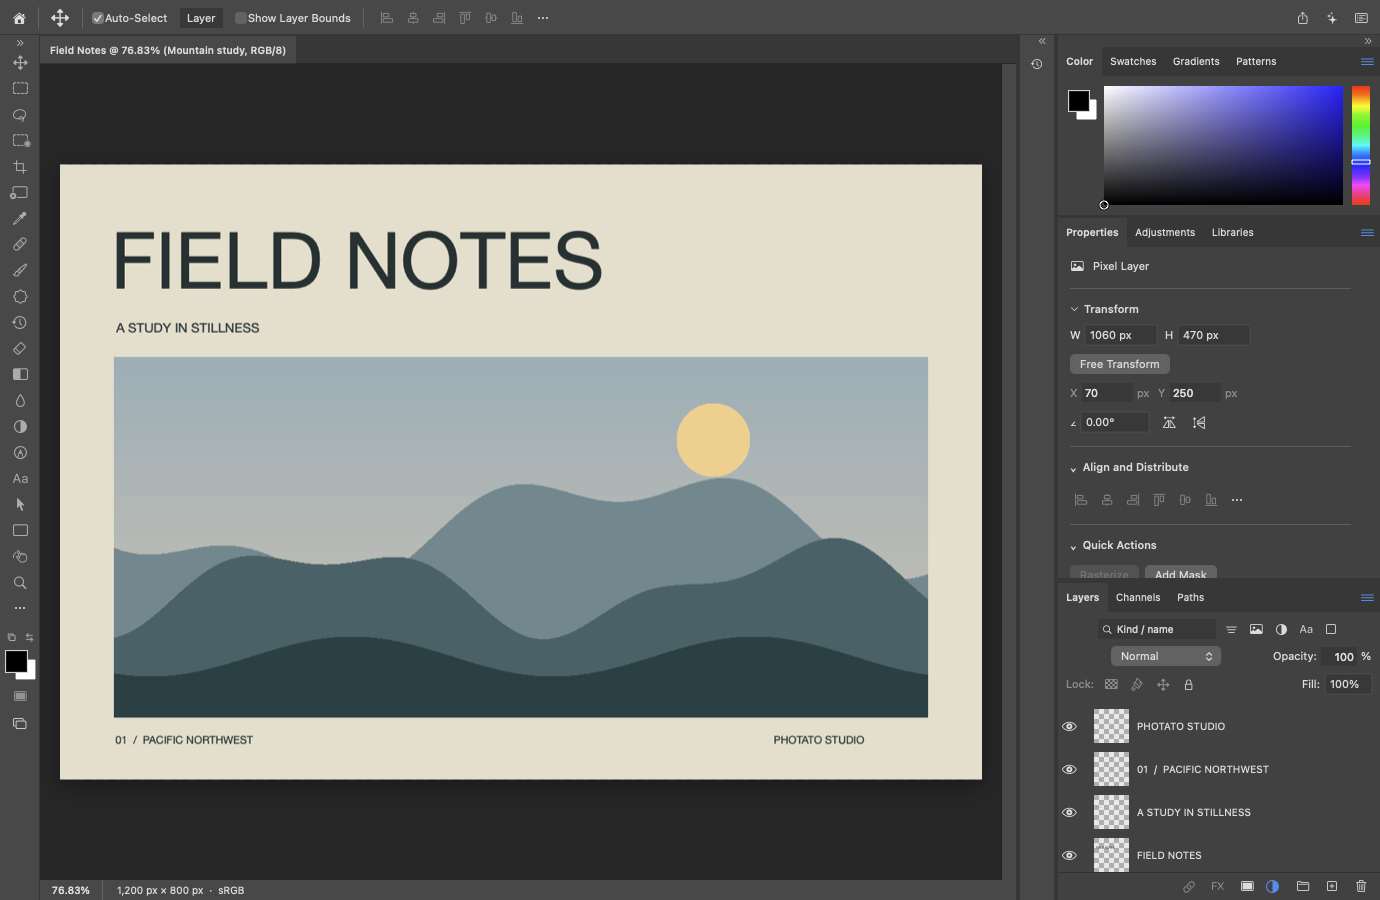
Task: Open the Gradients tab
Action: (1196, 62)
